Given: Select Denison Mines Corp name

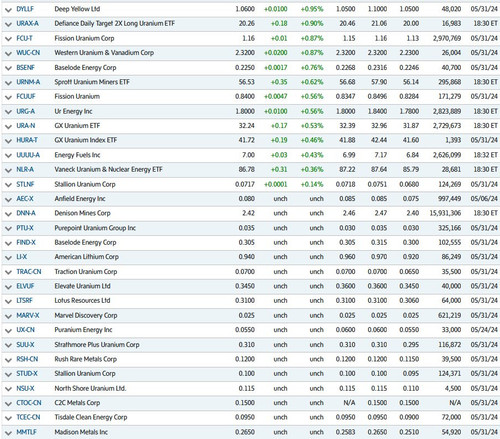Looking at the screenshot, I should (x=82, y=213).
